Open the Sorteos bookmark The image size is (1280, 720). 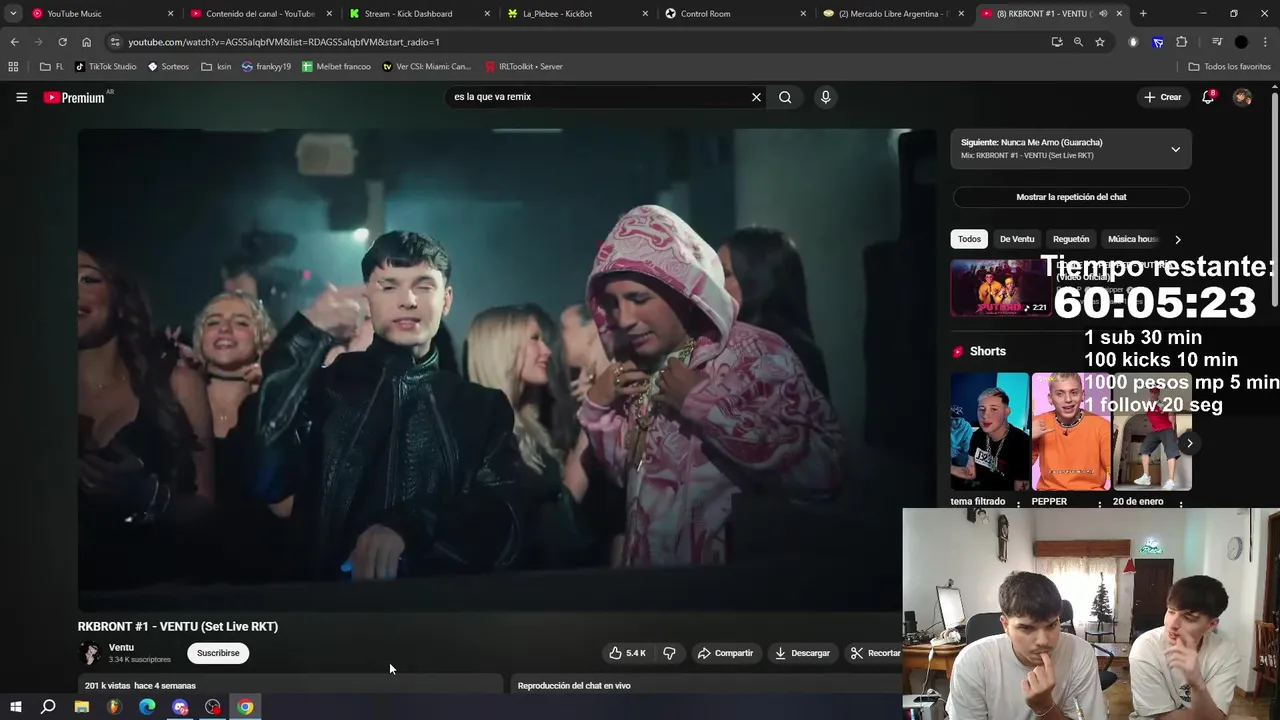click(168, 67)
